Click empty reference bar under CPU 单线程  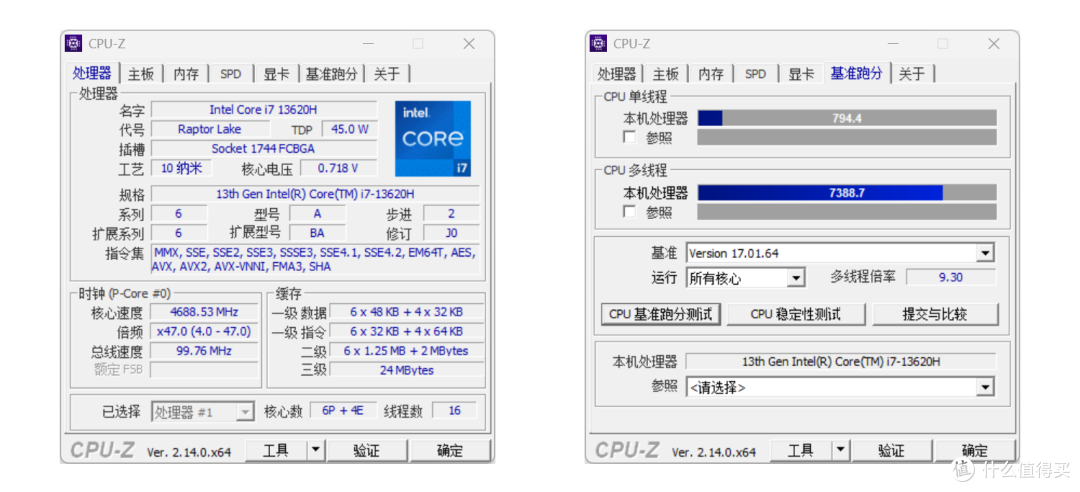pos(847,137)
